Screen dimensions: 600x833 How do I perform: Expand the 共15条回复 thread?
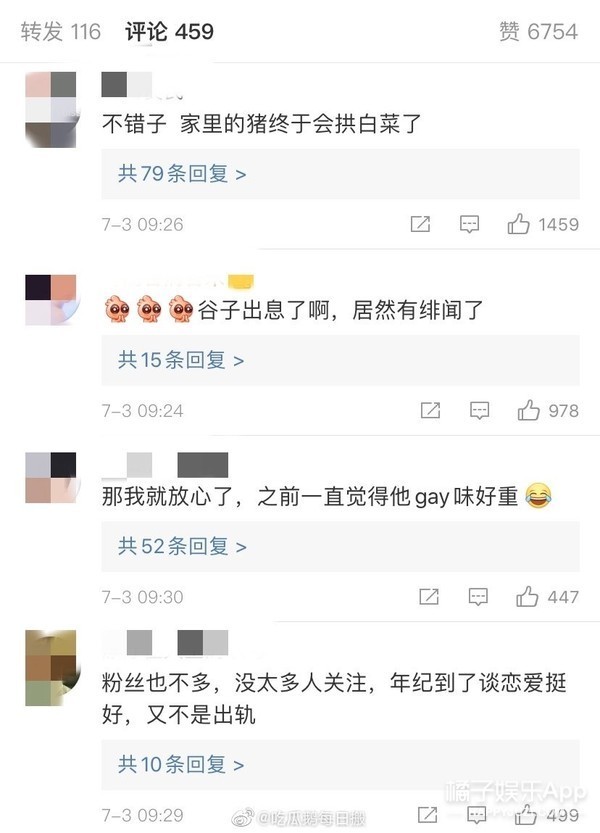[340, 360]
